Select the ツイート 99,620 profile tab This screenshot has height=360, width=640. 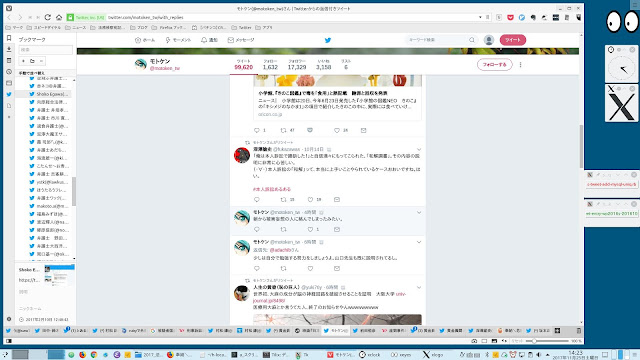(244, 64)
